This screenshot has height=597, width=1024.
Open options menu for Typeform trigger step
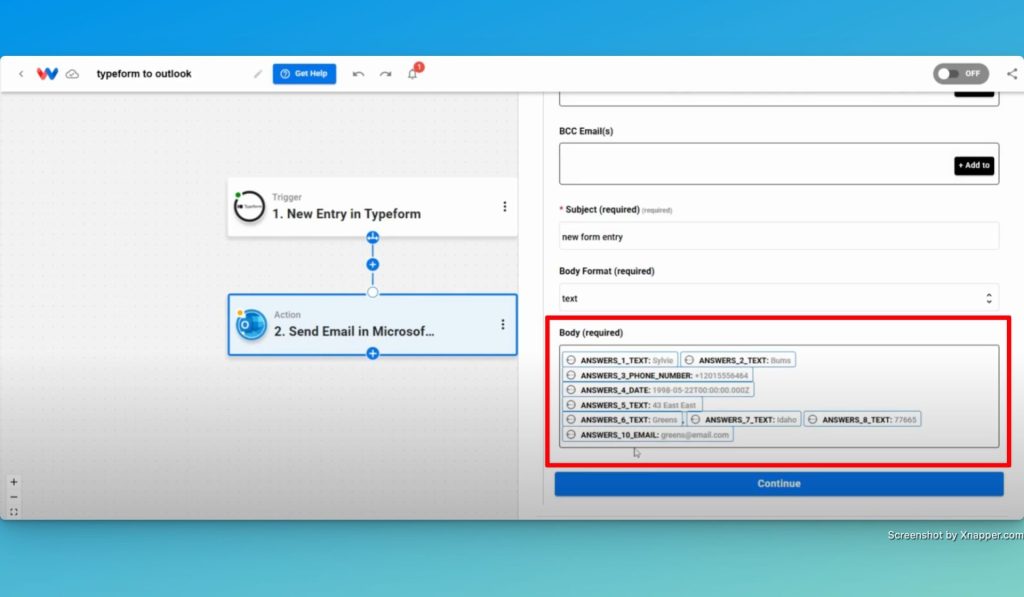[x=504, y=206]
